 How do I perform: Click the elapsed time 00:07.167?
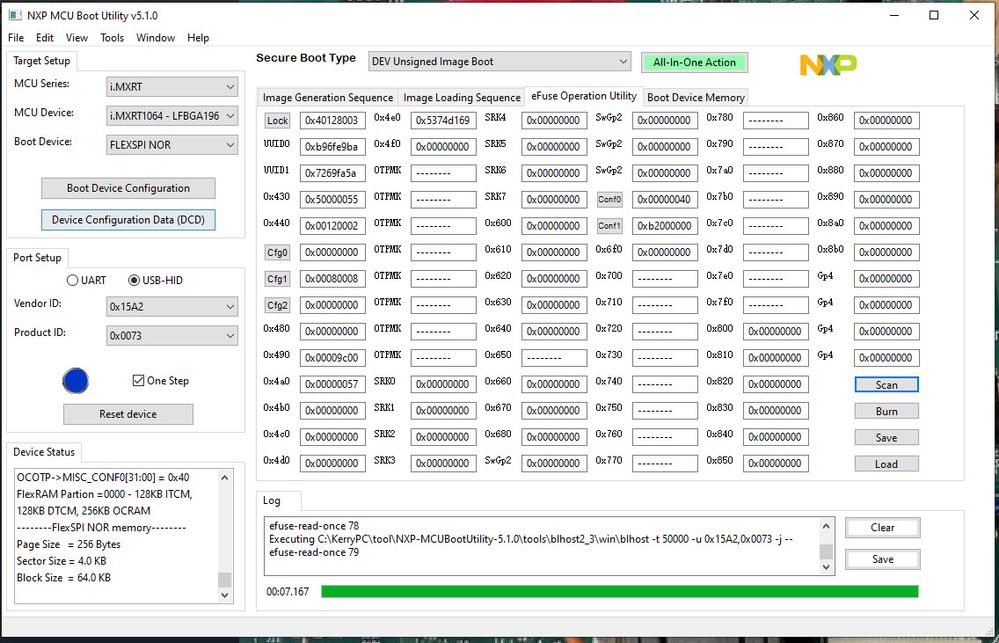(287, 592)
